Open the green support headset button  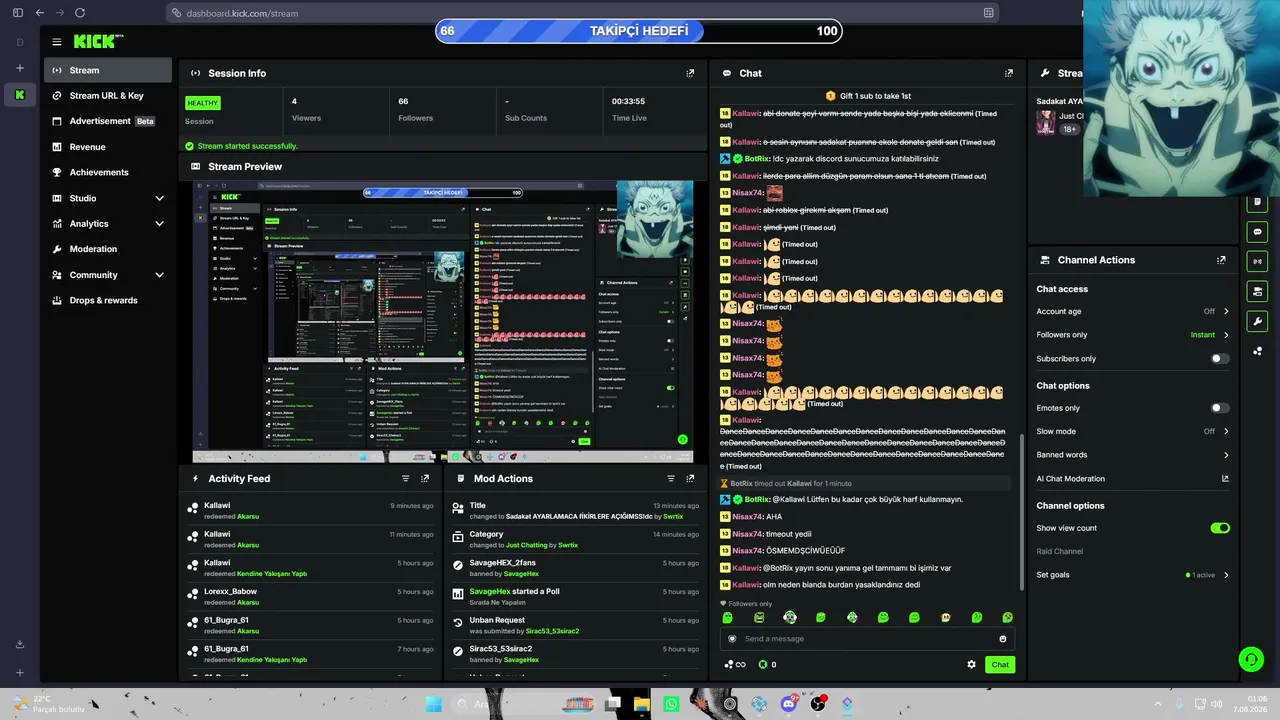(x=1250, y=659)
